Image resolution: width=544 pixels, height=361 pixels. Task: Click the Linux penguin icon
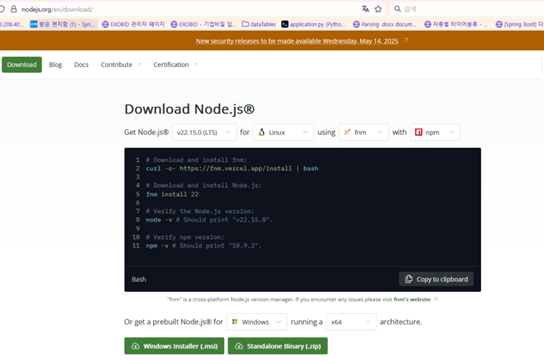(x=262, y=132)
